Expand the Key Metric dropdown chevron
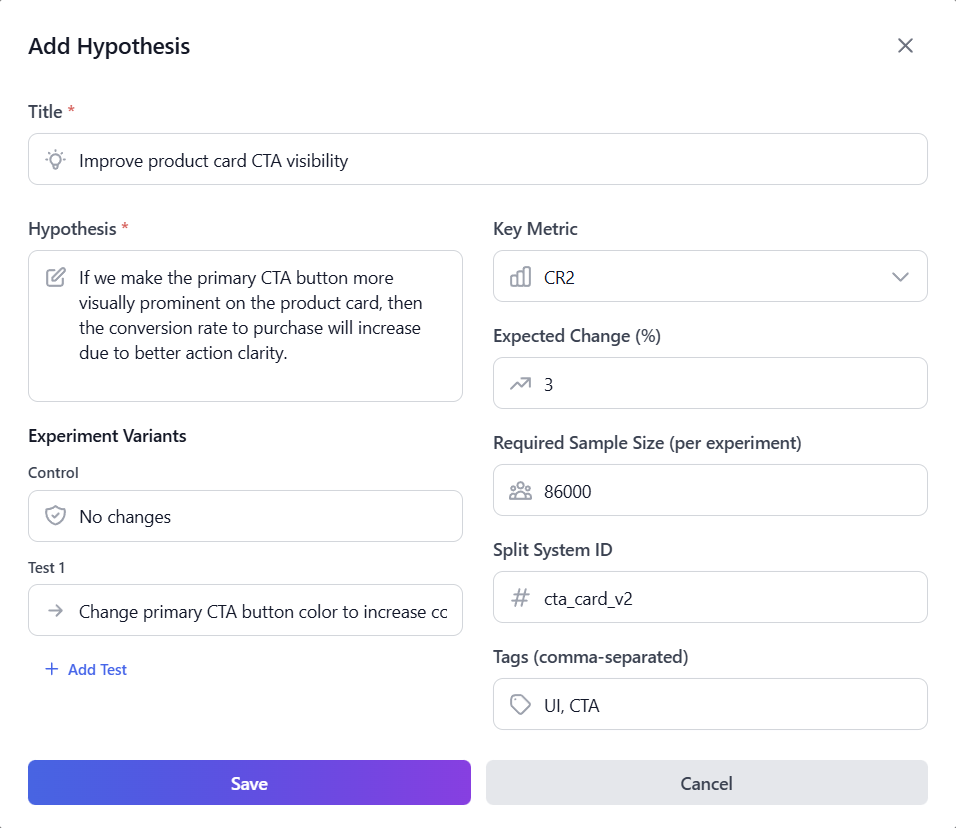Viewport: 956px width, 828px height. coord(899,276)
